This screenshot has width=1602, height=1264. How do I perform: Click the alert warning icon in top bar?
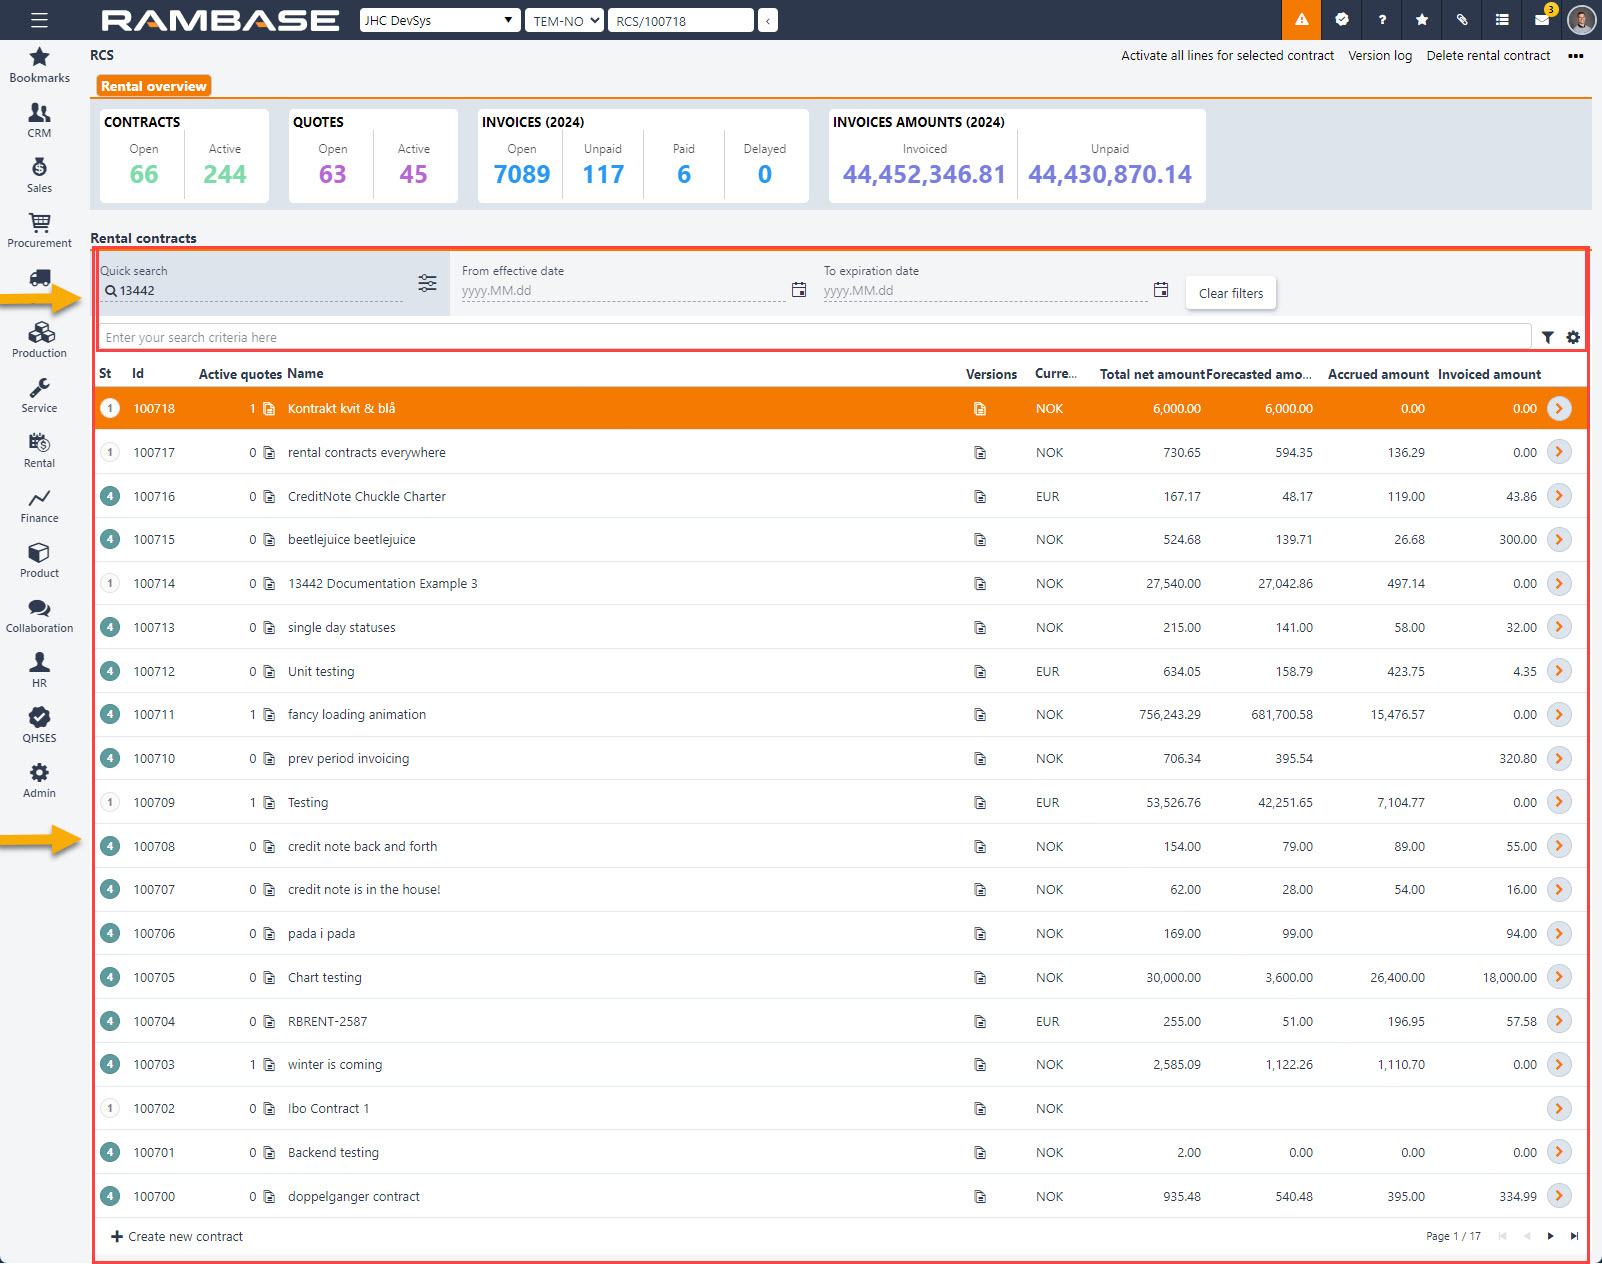[1301, 20]
